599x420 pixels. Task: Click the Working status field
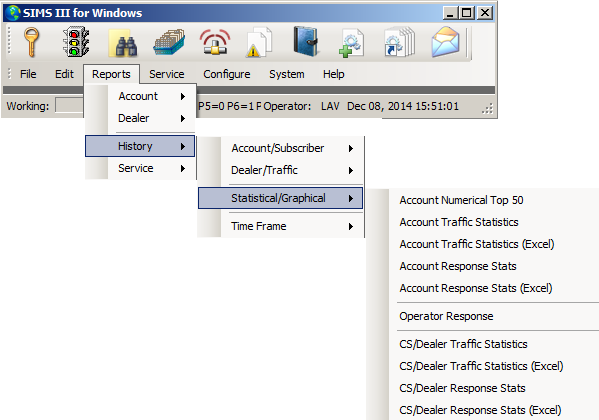(x=70, y=105)
